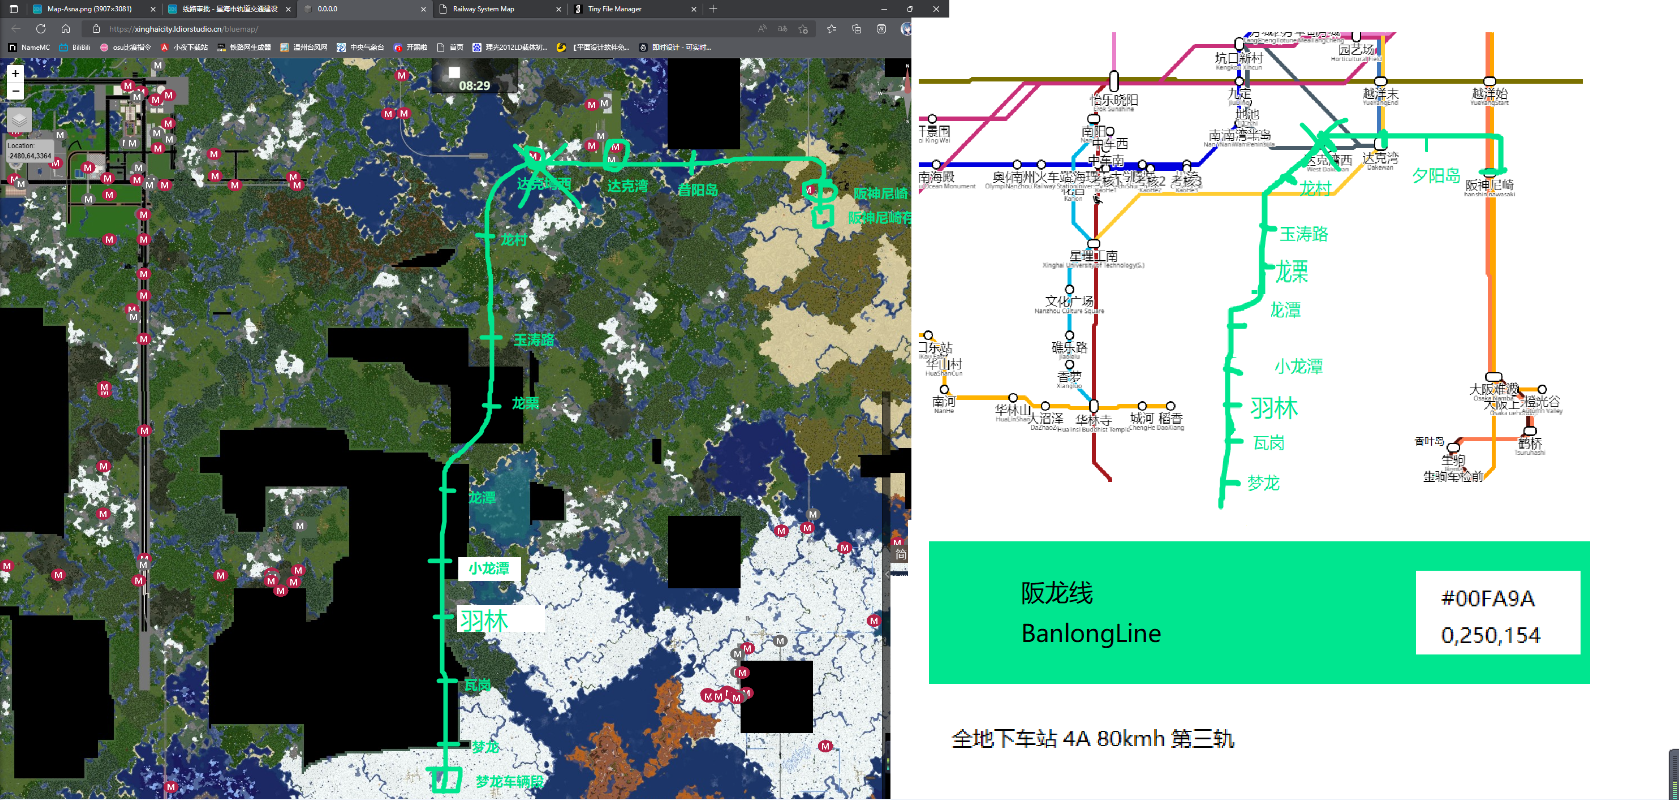The width and height of the screenshot is (1679, 800).
Task: Open the browser Collections panel
Action: tap(856, 29)
